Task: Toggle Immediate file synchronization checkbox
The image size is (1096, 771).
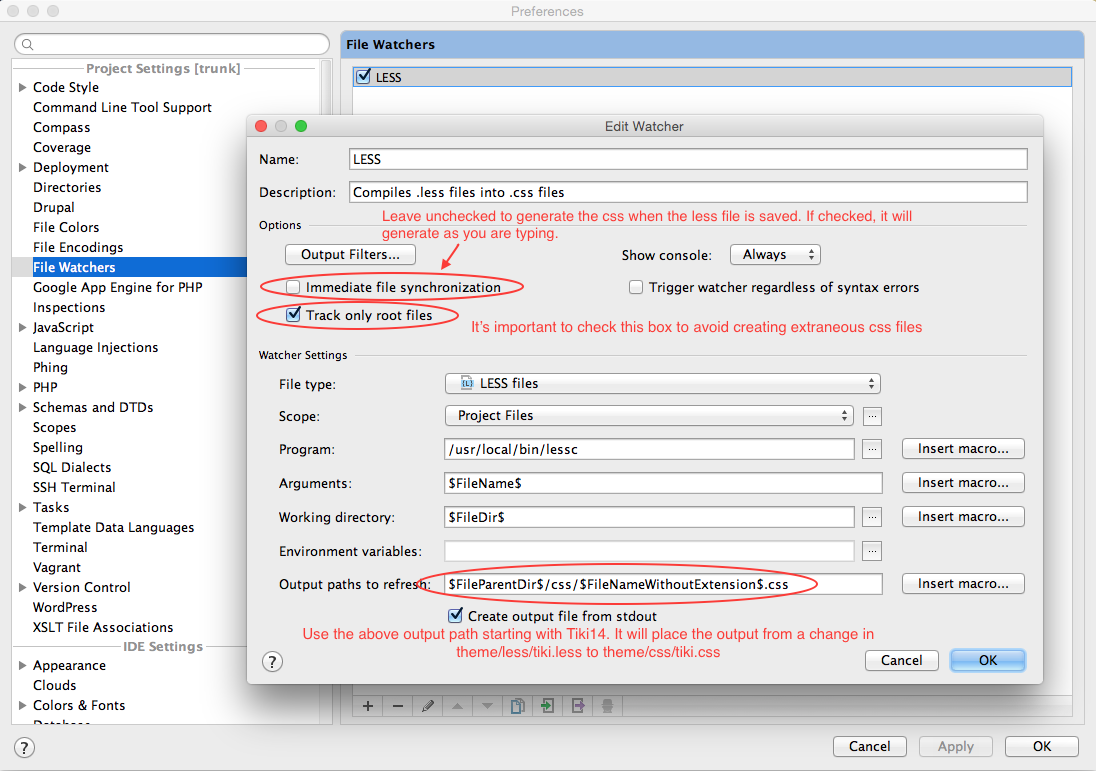Action: [x=293, y=287]
